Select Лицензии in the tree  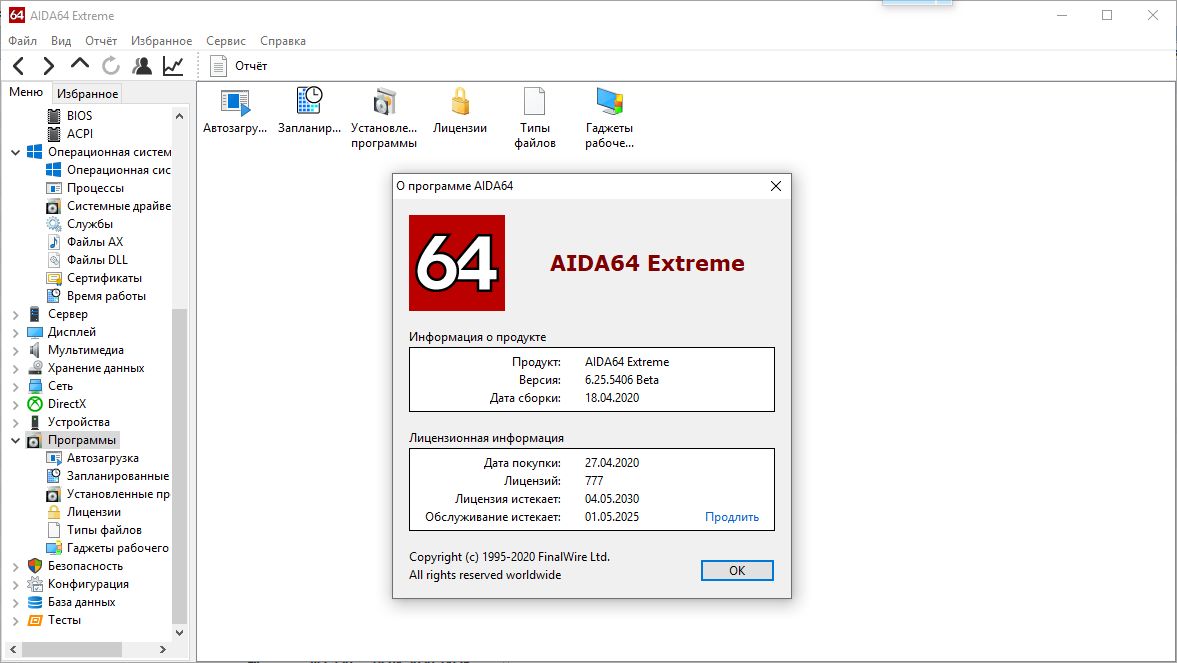click(83, 512)
